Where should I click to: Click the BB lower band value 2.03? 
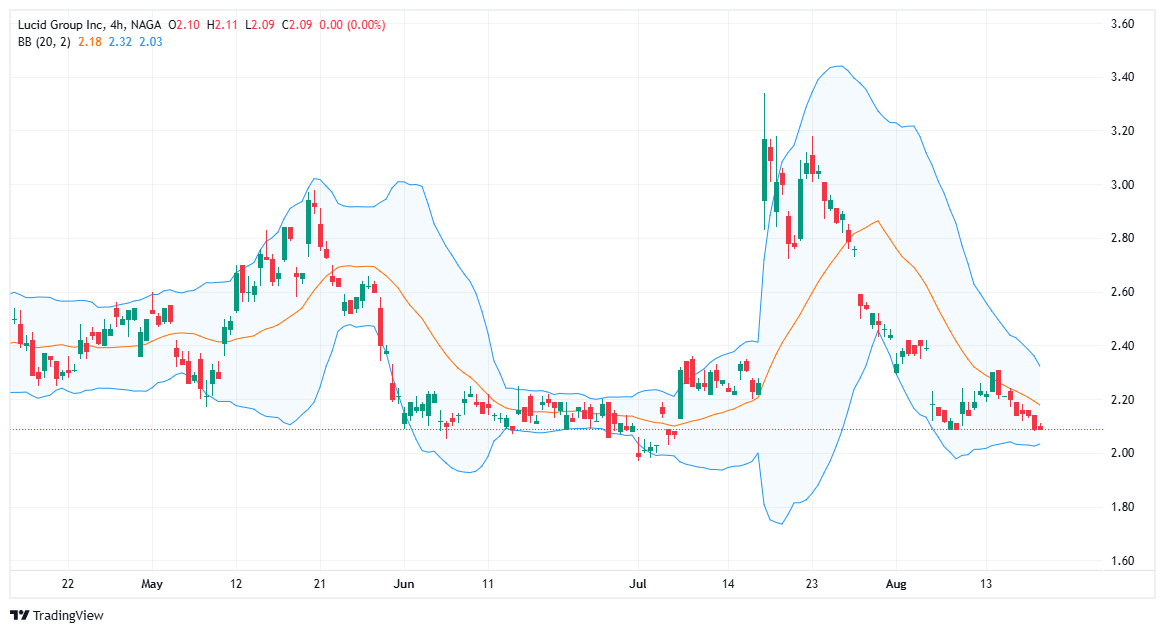tap(151, 41)
